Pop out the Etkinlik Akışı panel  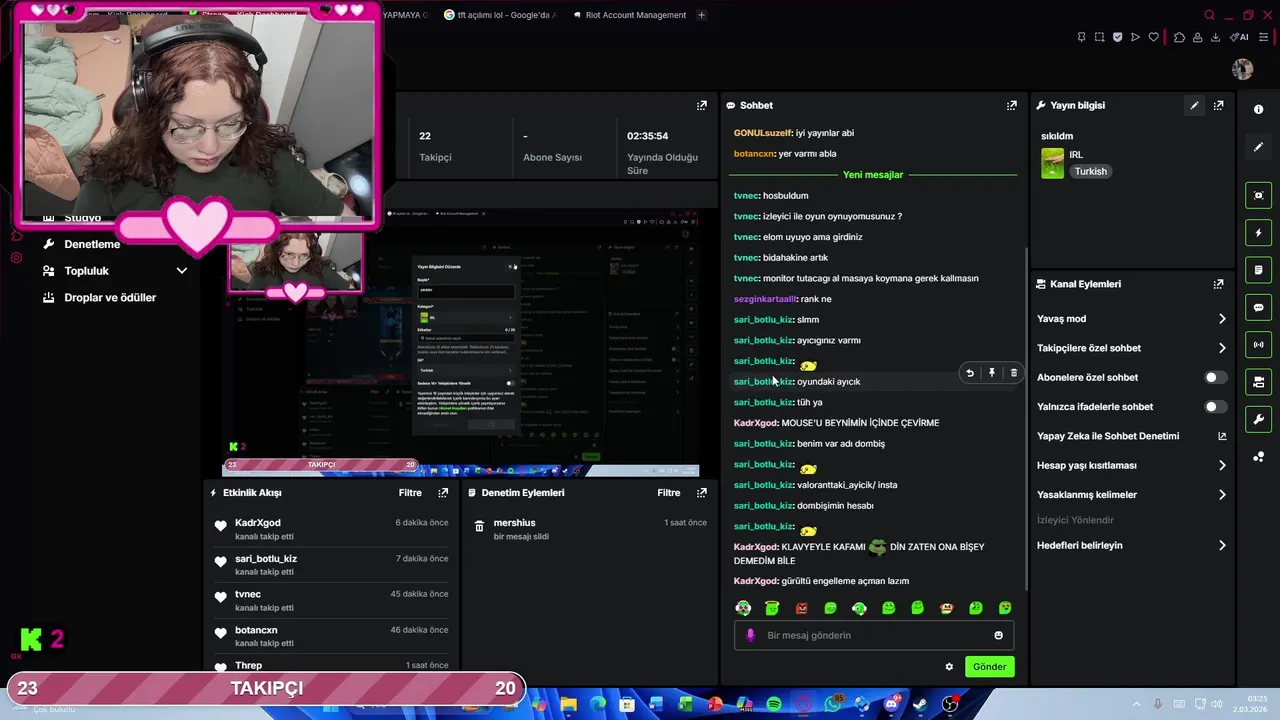point(443,493)
